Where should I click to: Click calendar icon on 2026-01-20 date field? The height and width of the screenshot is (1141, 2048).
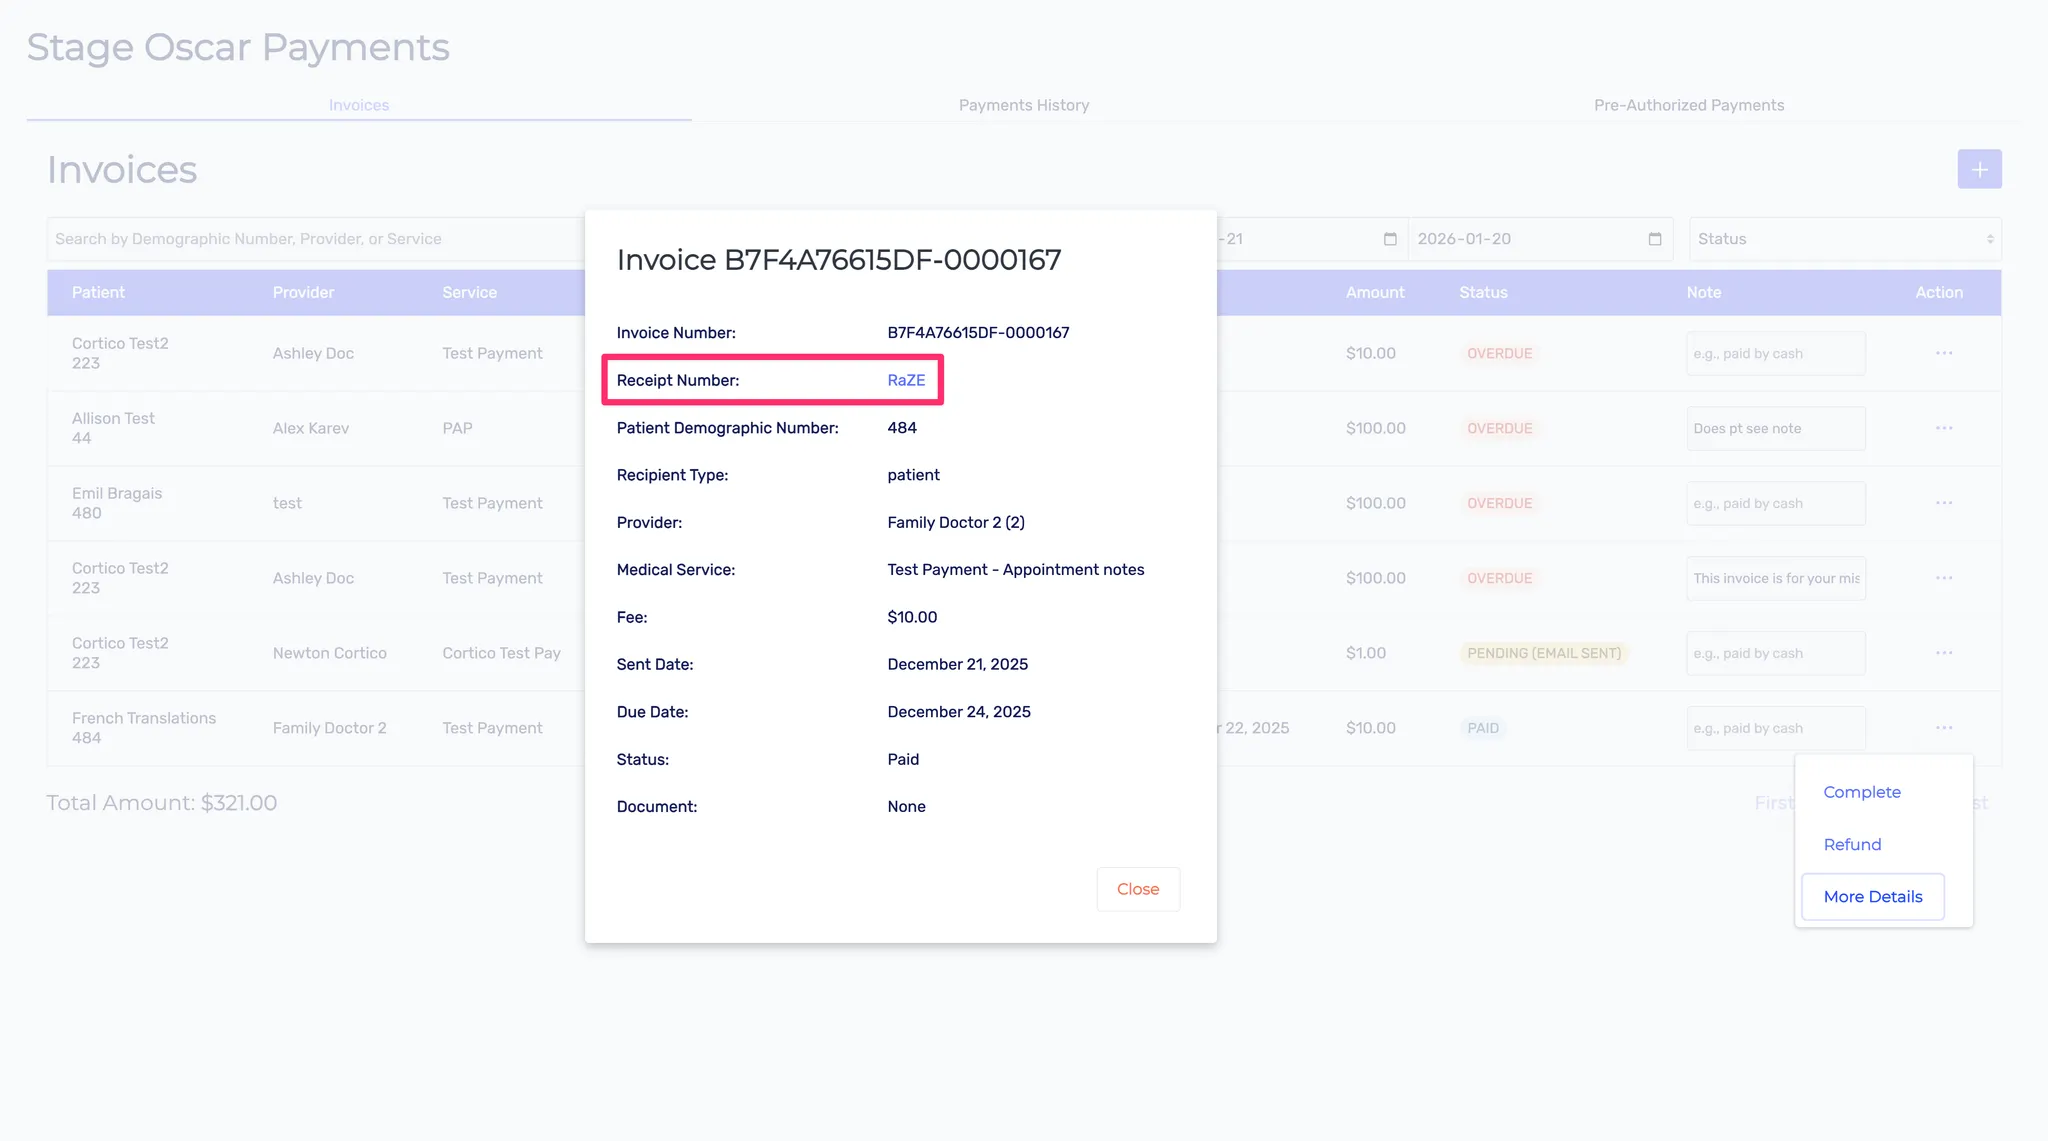pos(1655,239)
